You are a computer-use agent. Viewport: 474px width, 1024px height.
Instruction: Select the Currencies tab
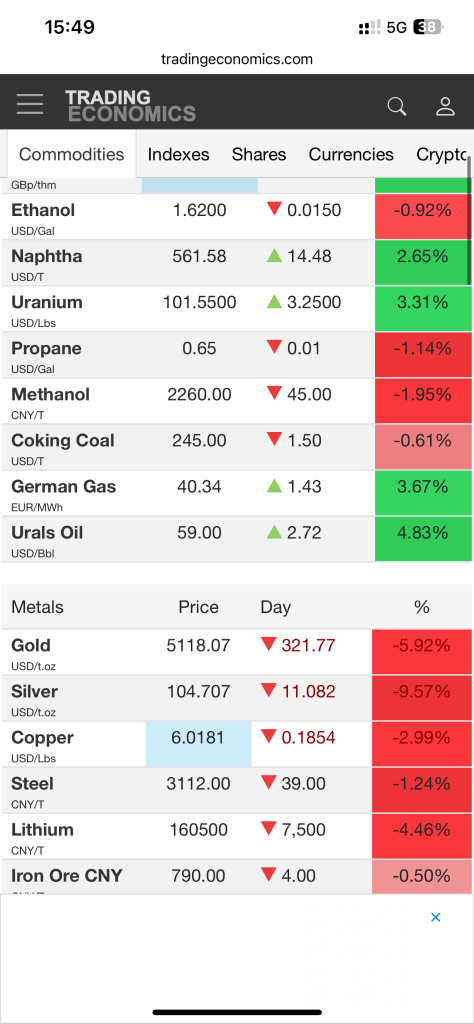351,154
